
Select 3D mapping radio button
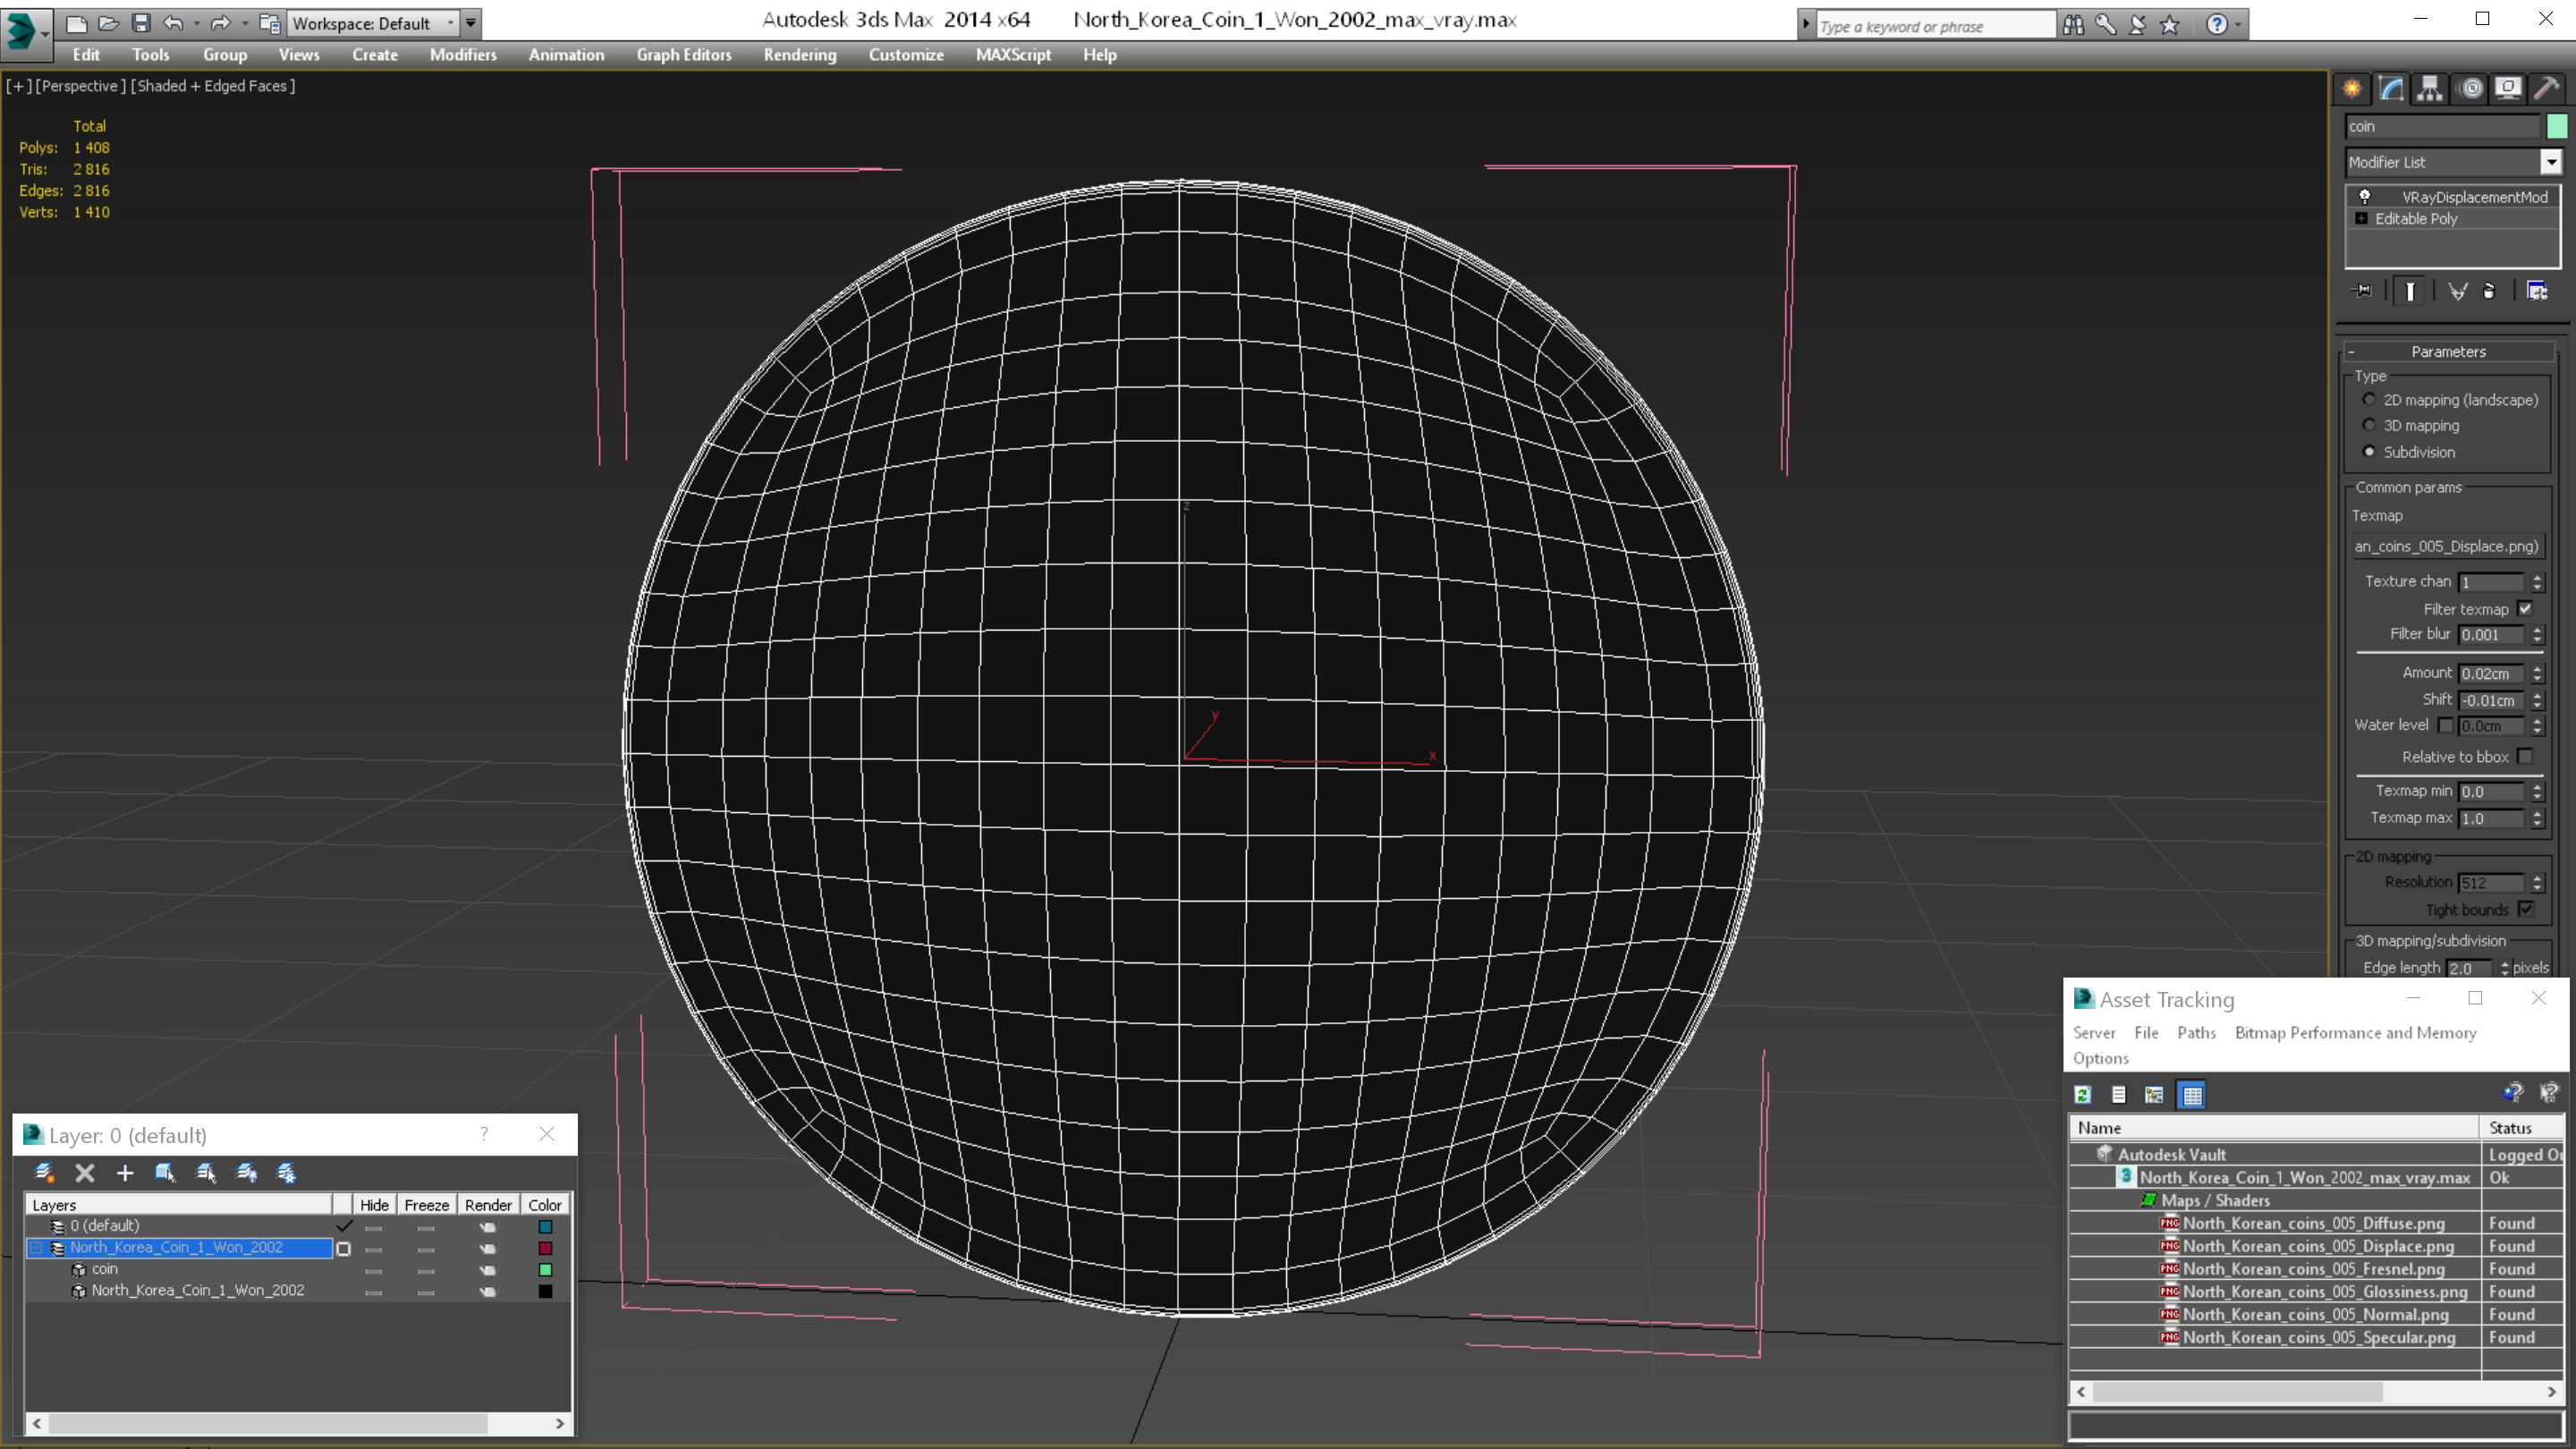(x=2369, y=425)
